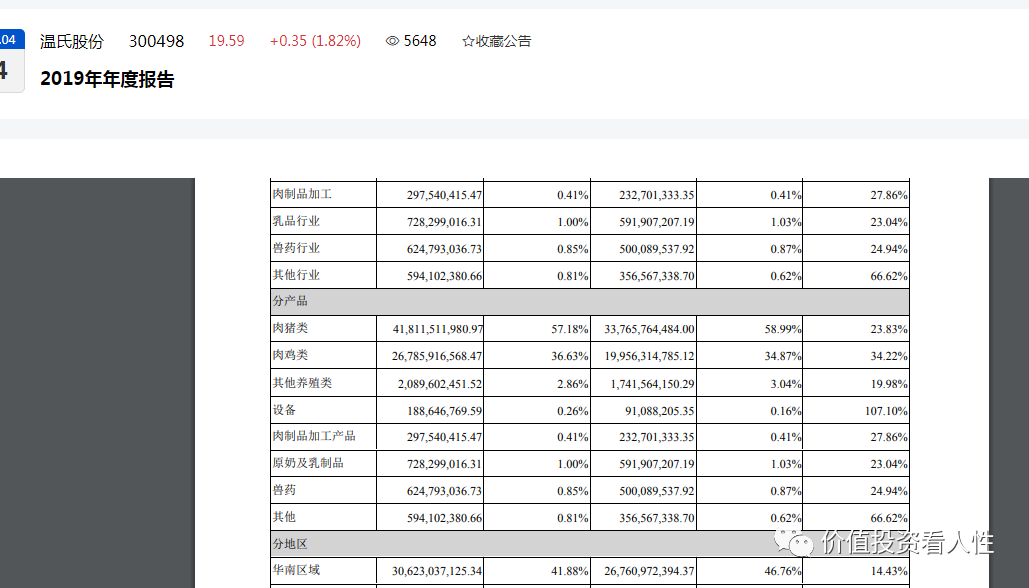The width and height of the screenshot is (1029, 588).
Task: Select the 华南区域 row label
Action: (x=296, y=570)
